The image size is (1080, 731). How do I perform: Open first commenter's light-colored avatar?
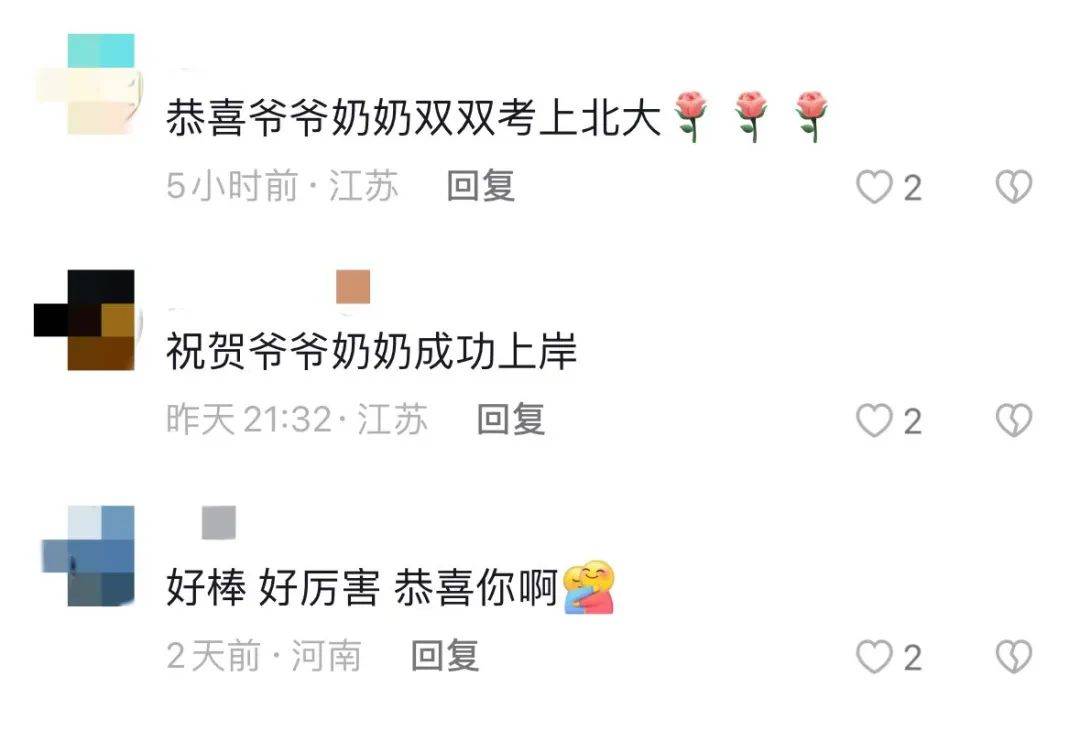click(88, 84)
